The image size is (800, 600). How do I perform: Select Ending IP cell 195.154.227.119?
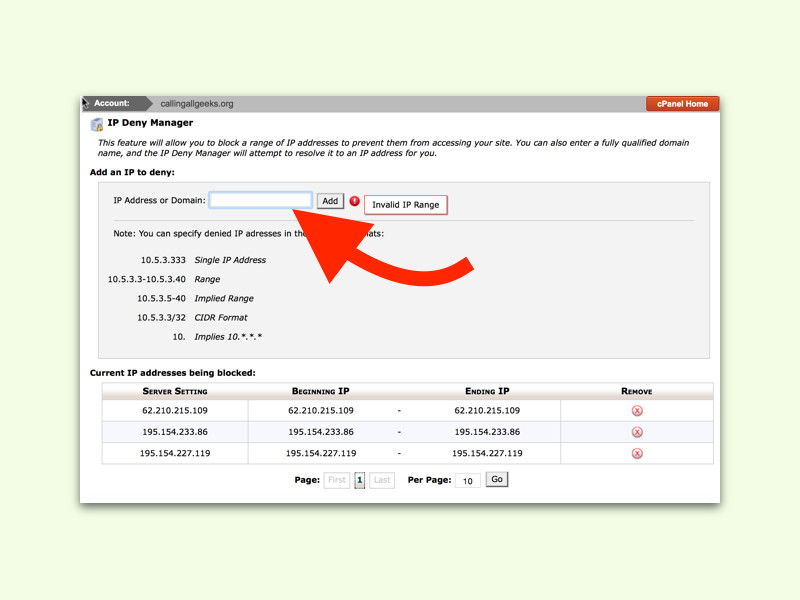tap(487, 454)
